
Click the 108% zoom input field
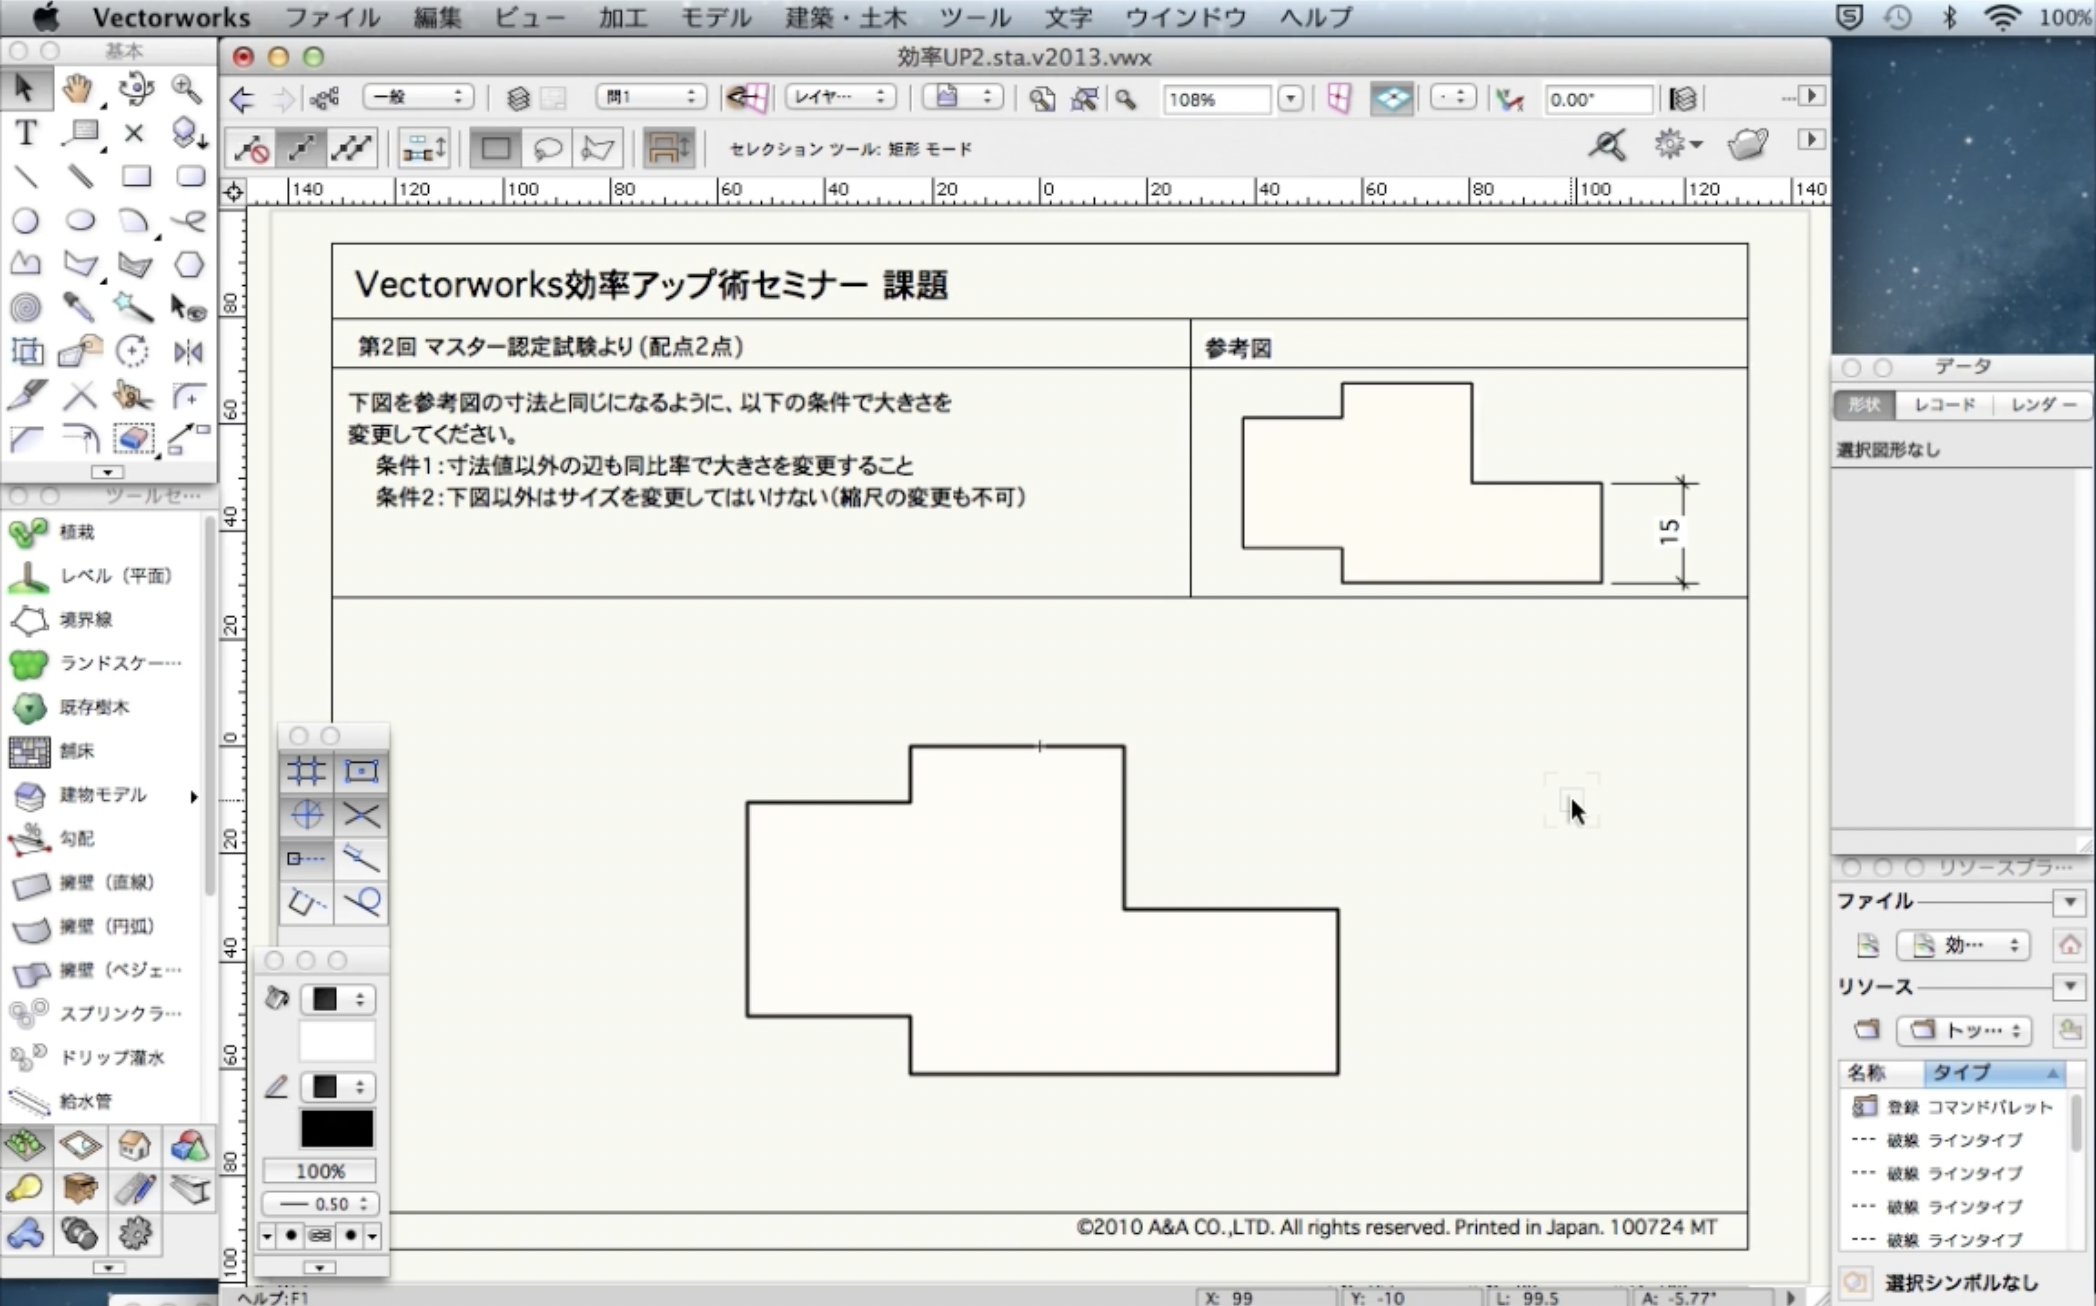1216,99
